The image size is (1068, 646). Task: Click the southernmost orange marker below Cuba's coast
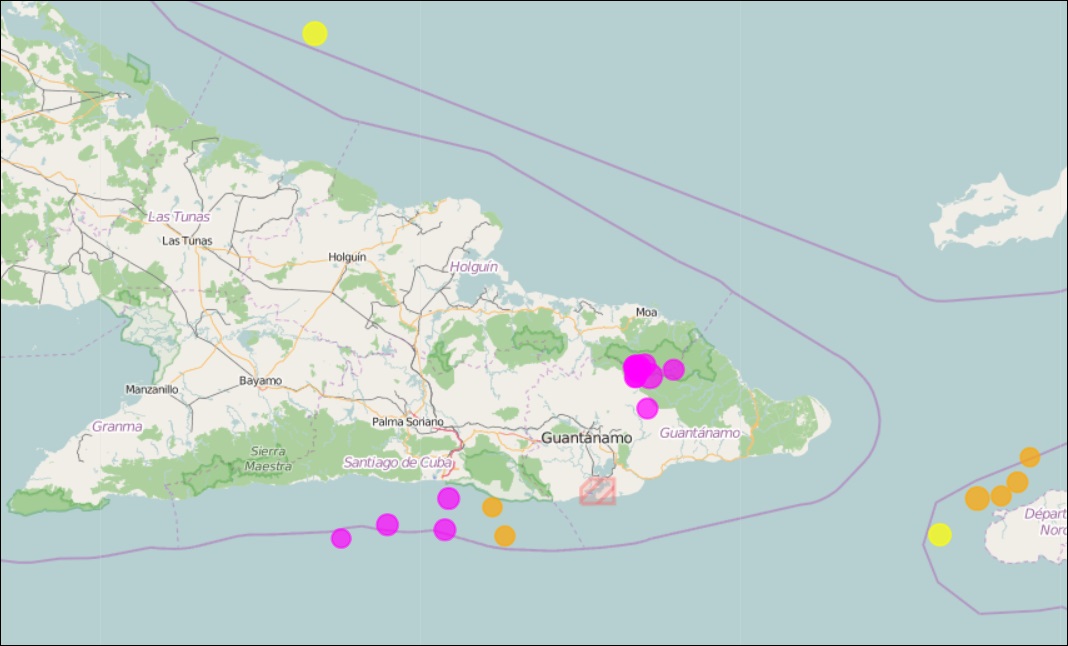pos(505,536)
